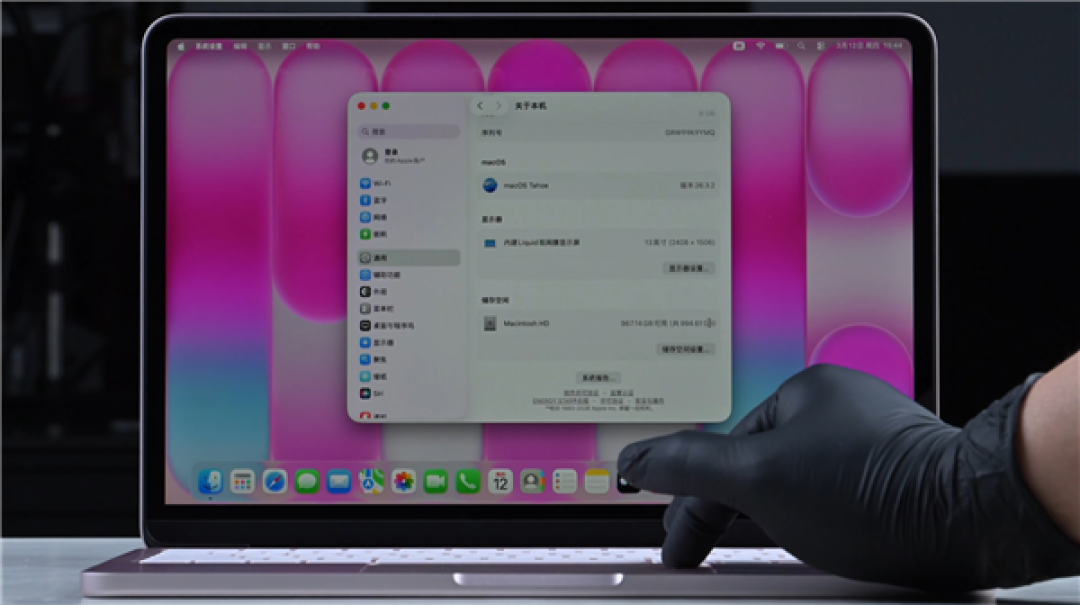This screenshot has height=605, width=1080.
Task: Open Window (窗口) menu in menu bar
Action: point(289,46)
